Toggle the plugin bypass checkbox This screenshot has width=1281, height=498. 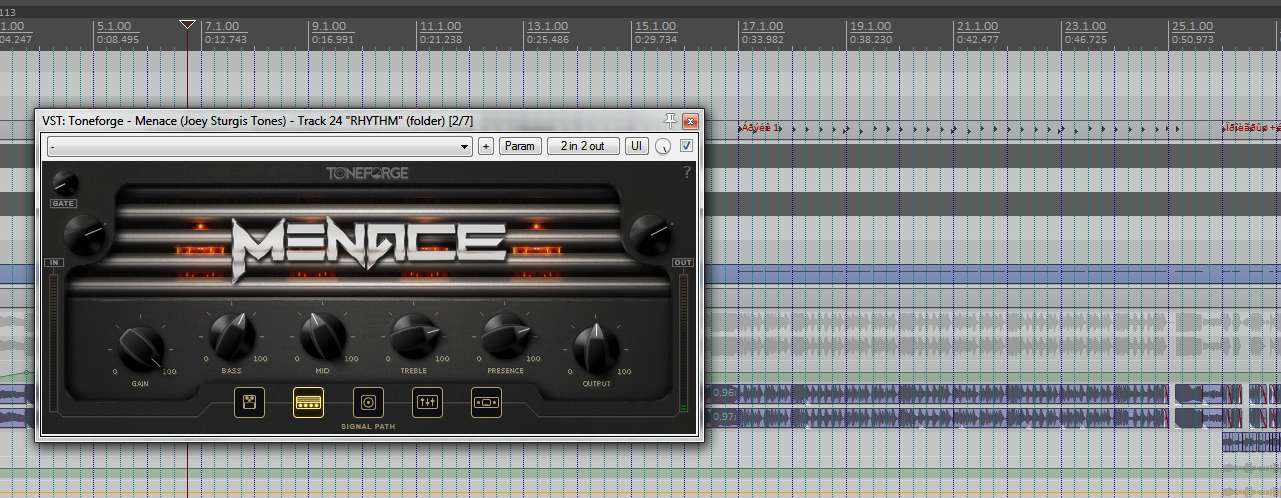686,146
